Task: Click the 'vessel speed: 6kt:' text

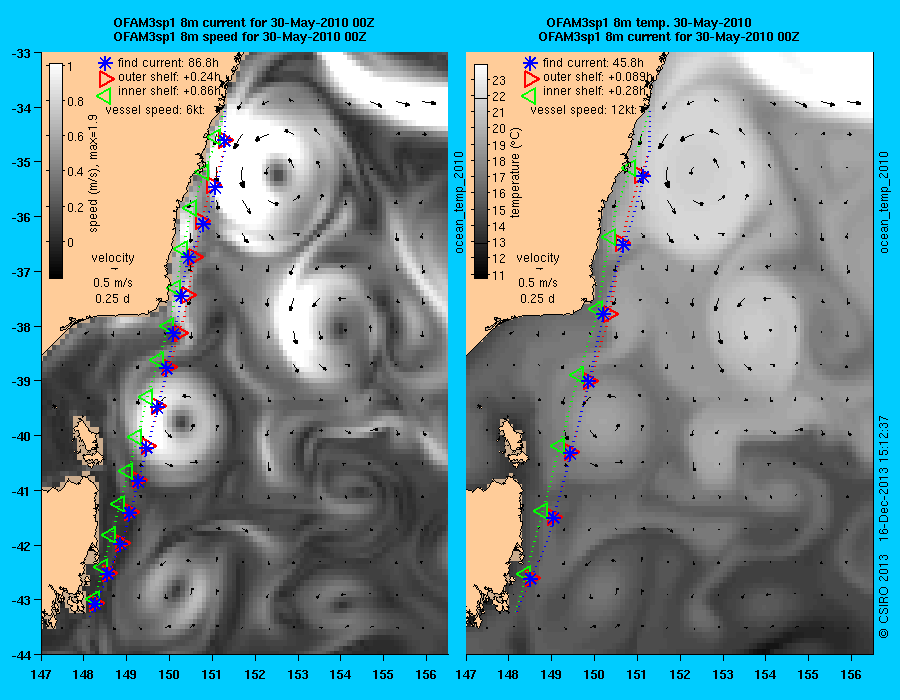Action: [x=155, y=110]
